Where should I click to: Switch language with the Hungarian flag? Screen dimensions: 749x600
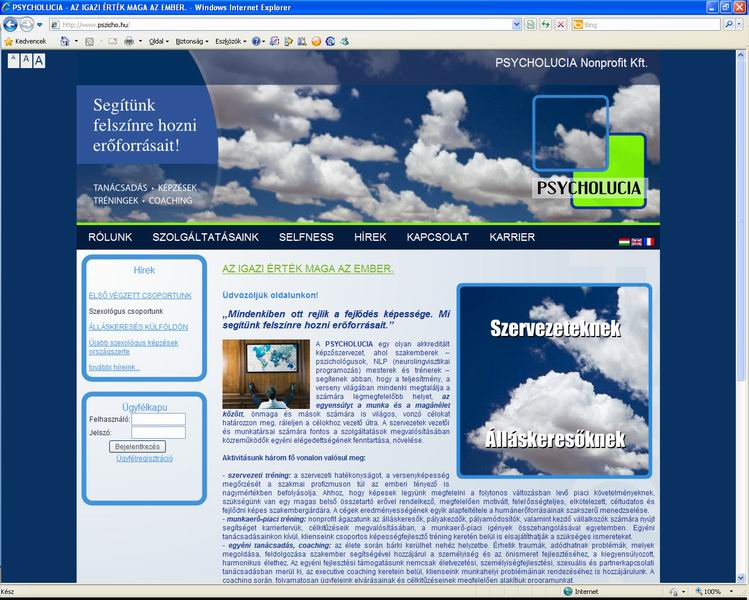tap(624, 242)
